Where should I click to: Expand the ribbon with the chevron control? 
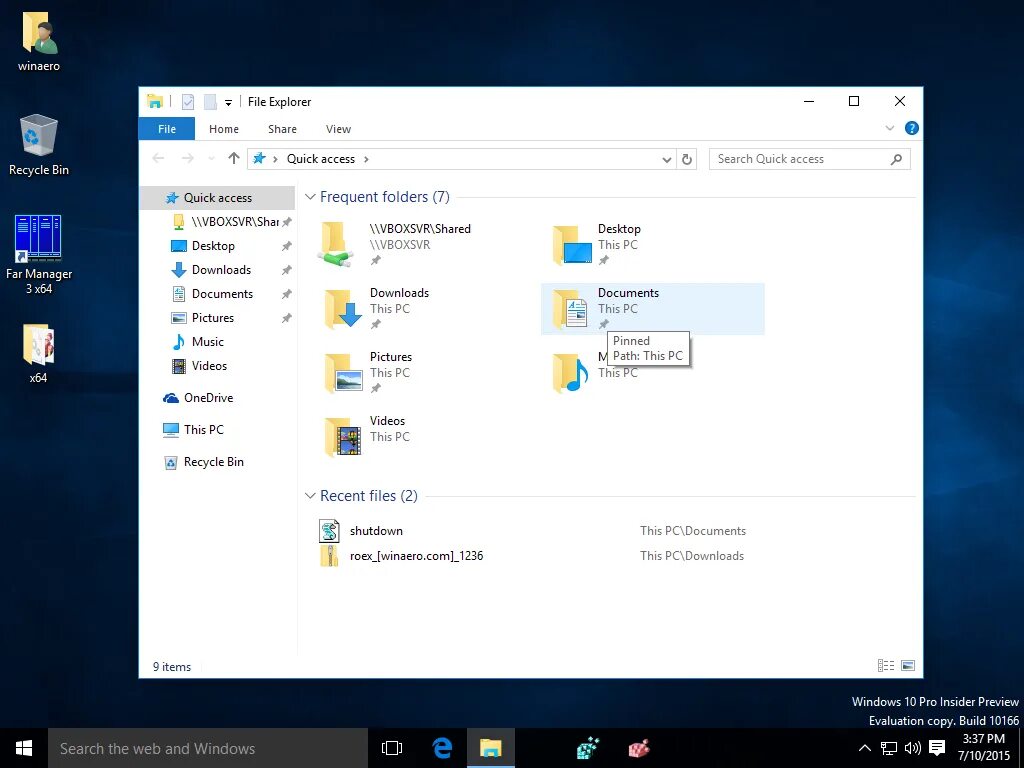[889, 128]
